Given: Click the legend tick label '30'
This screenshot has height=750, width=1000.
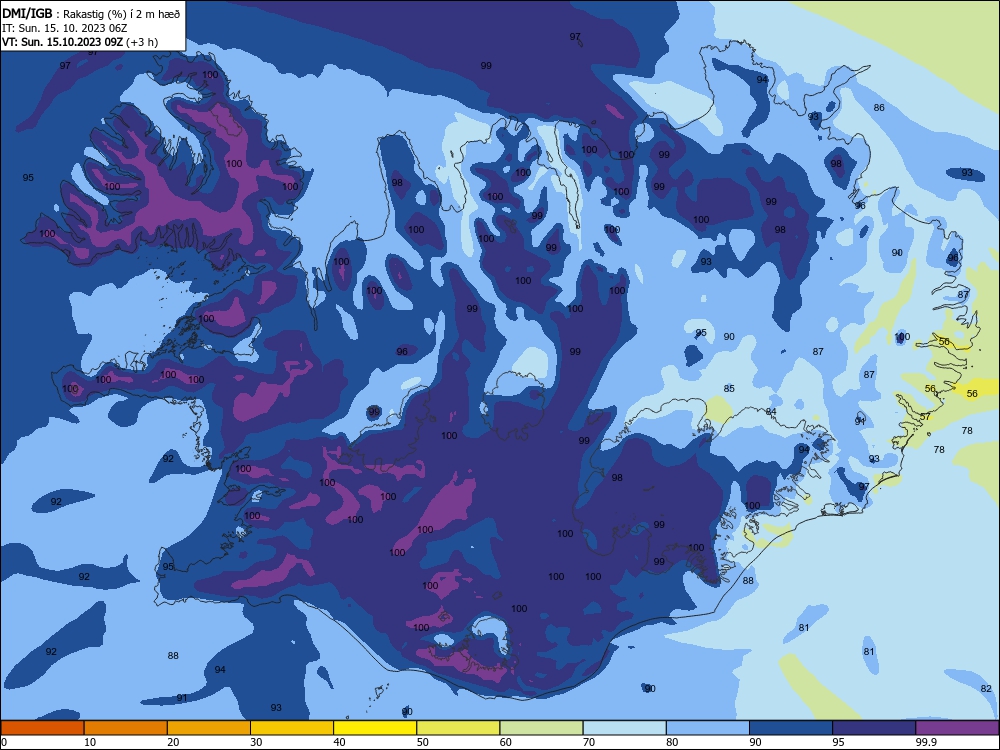Looking at the screenshot, I should point(256,742).
